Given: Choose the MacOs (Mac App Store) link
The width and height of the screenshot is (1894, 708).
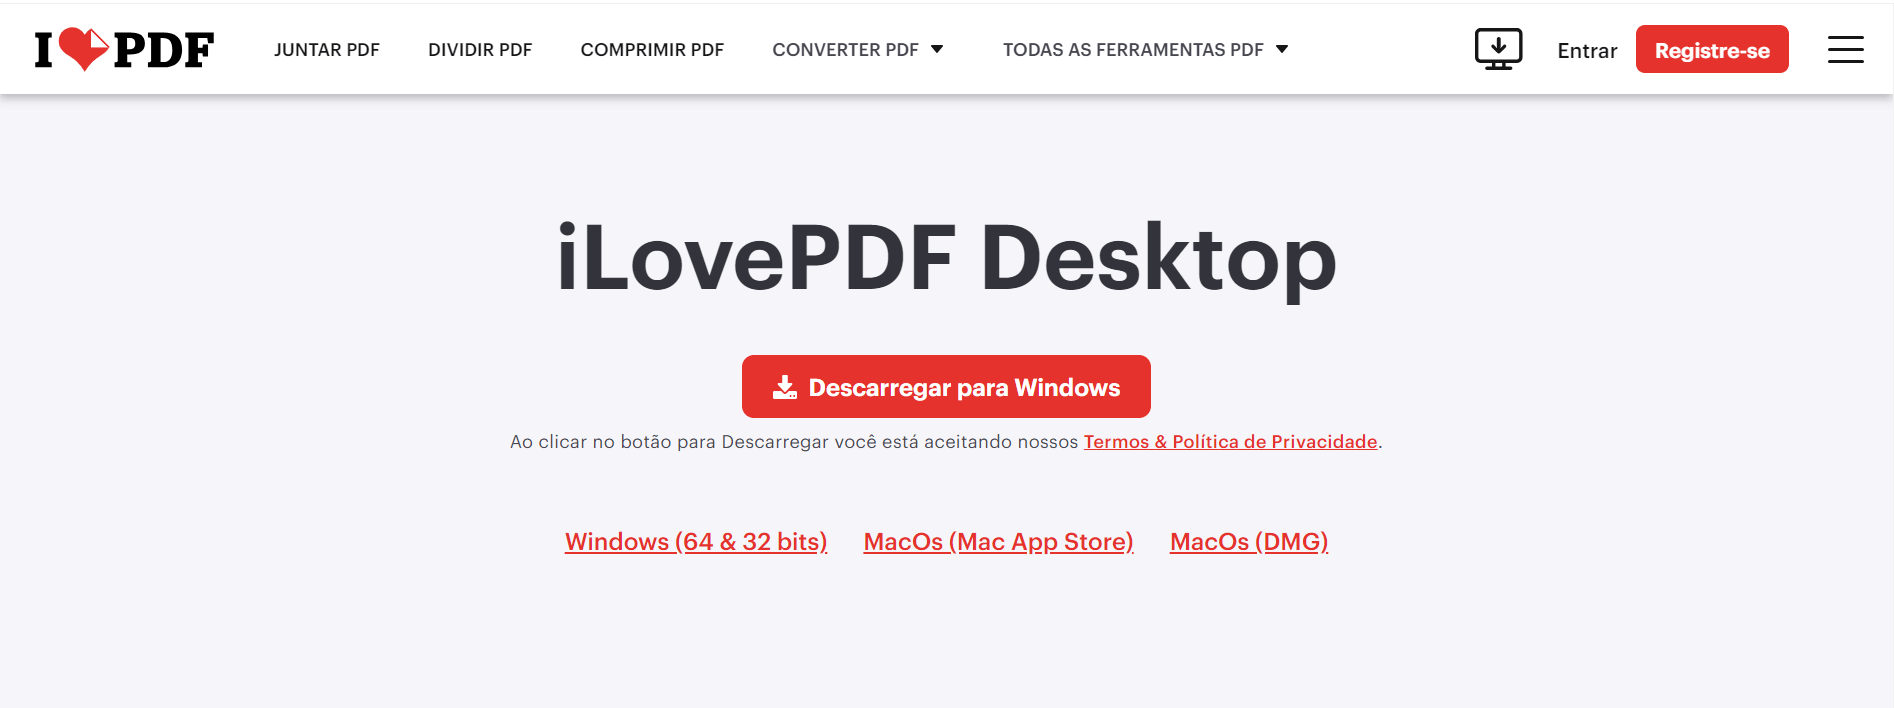Looking at the screenshot, I should 998,541.
